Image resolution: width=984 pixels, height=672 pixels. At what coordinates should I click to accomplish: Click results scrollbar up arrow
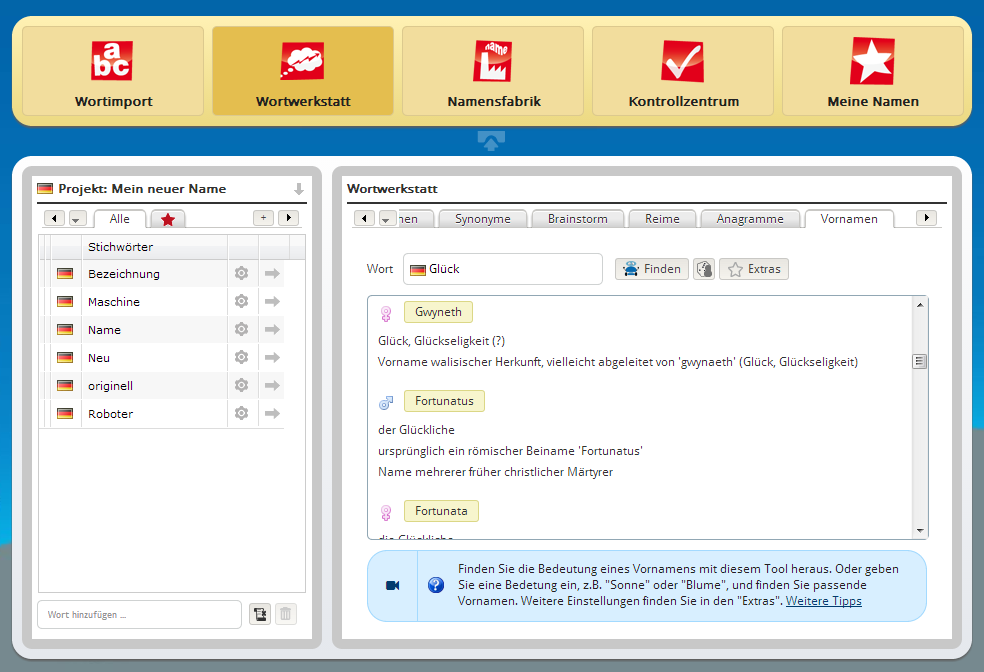point(920,304)
